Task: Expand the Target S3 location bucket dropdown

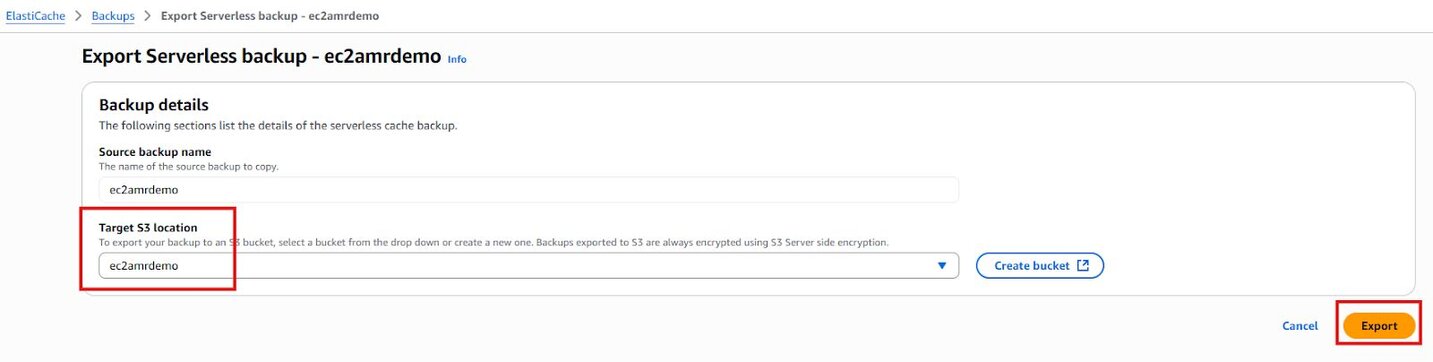Action: [x=528, y=266]
